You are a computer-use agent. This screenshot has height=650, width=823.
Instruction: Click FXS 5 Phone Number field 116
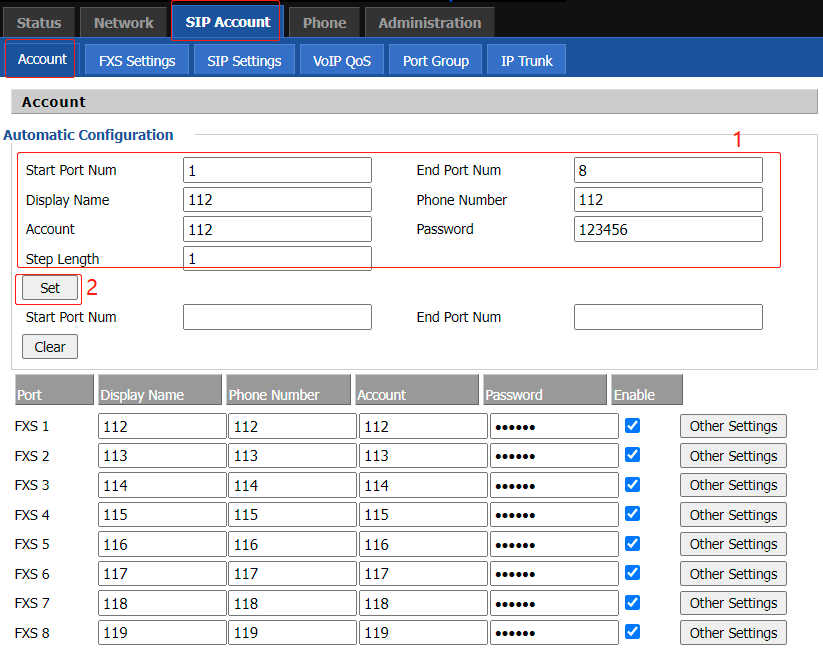[292, 544]
